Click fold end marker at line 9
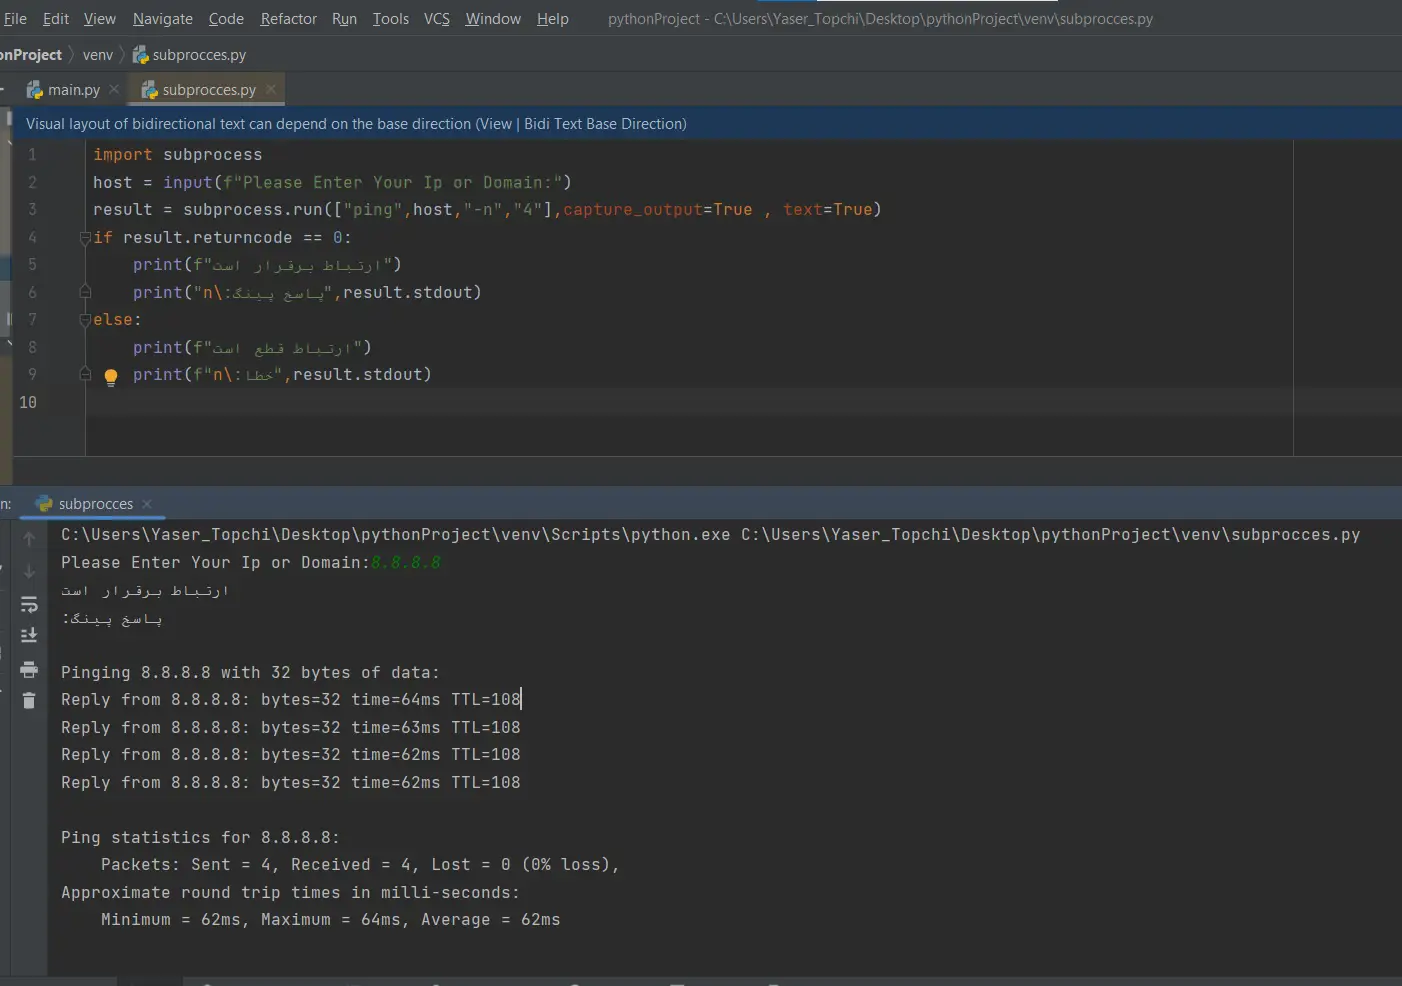 85,374
